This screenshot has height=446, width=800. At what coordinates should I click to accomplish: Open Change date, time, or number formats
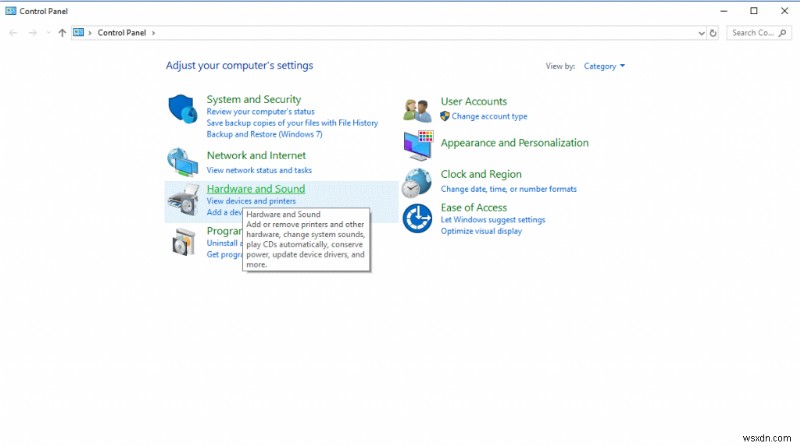pyautogui.click(x=508, y=189)
